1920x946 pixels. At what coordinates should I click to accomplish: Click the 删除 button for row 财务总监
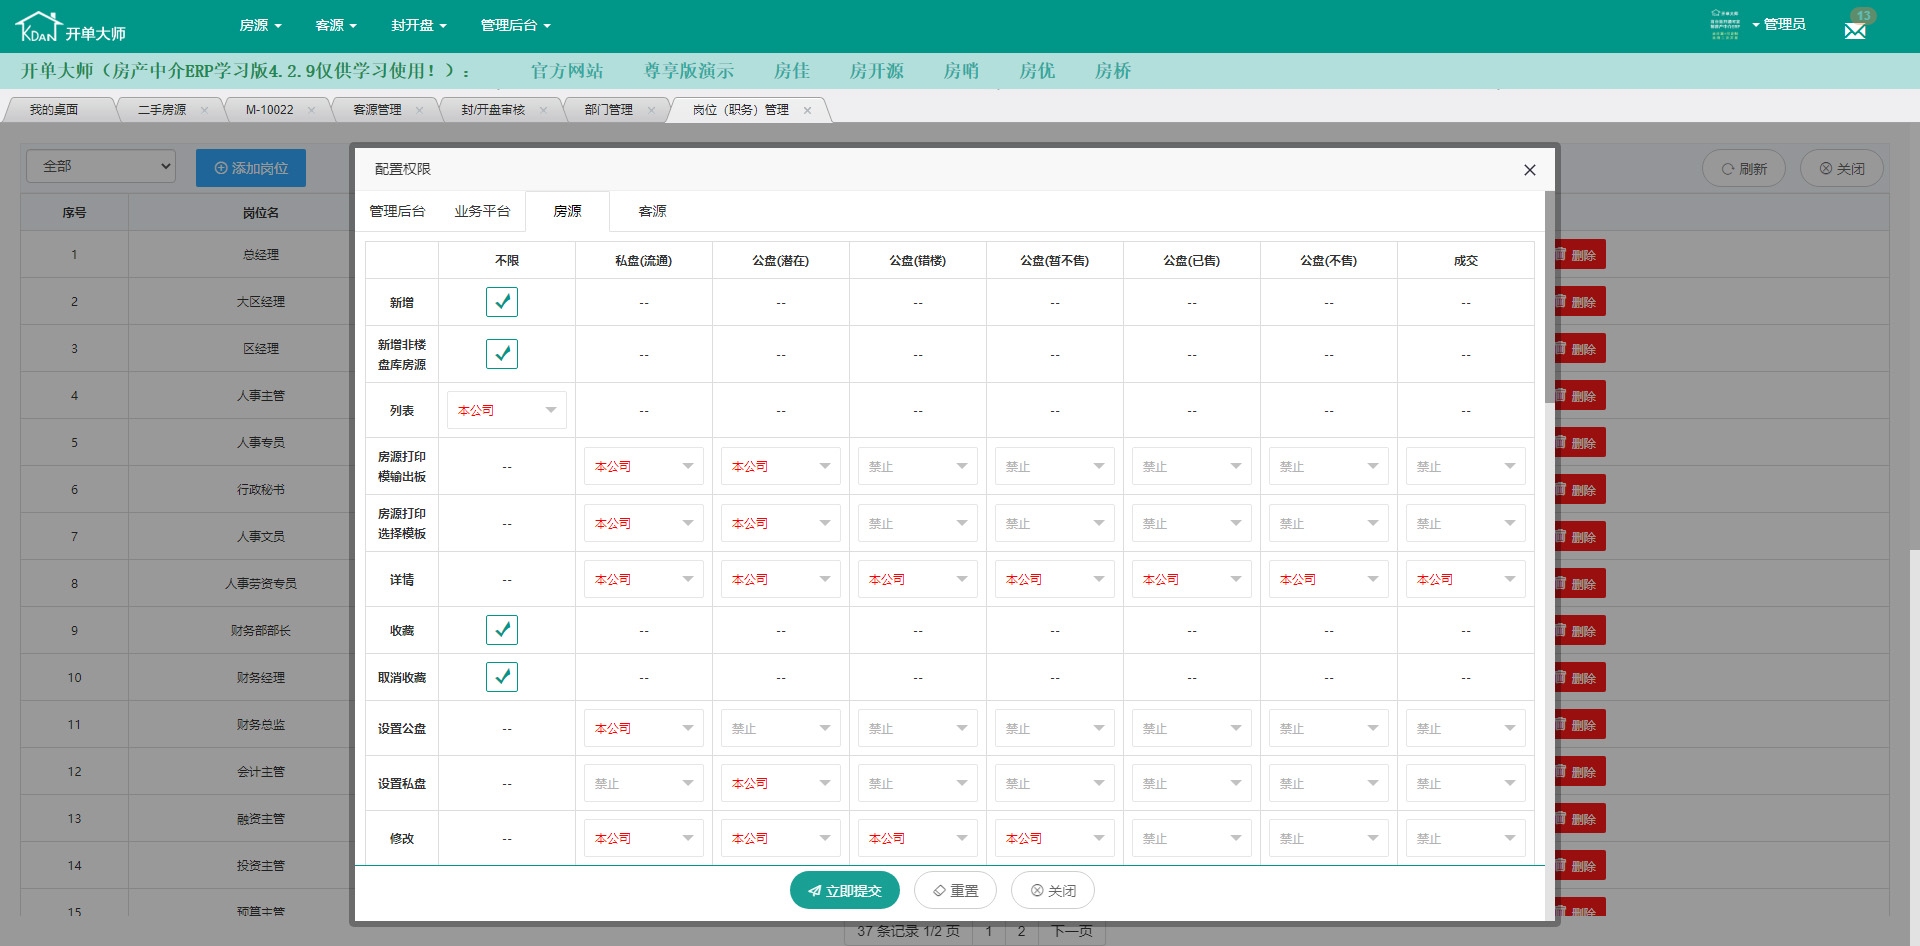[1580, 725]
